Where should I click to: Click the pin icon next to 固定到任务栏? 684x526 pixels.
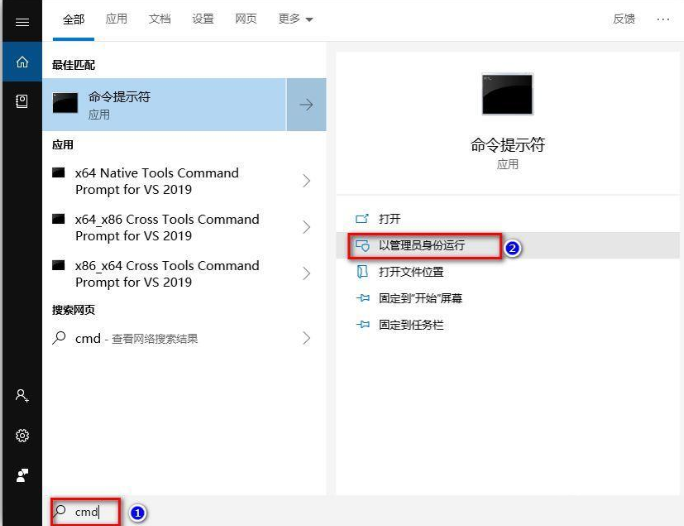point(363,324)
